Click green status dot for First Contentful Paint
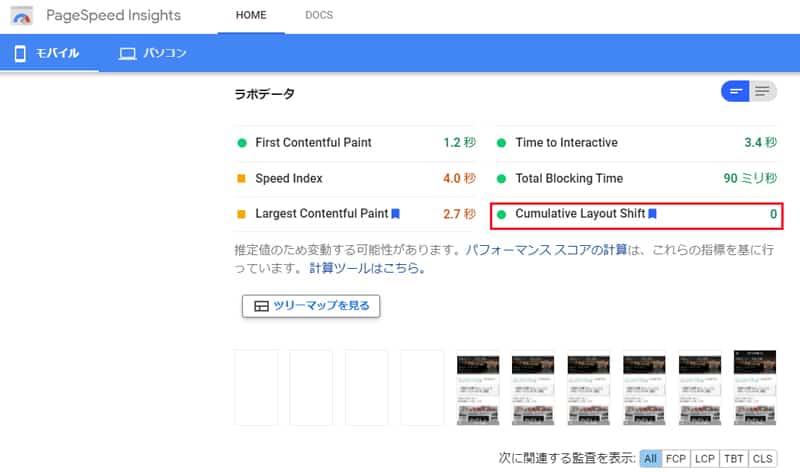The image size is (800, 472). pos(242,143)
